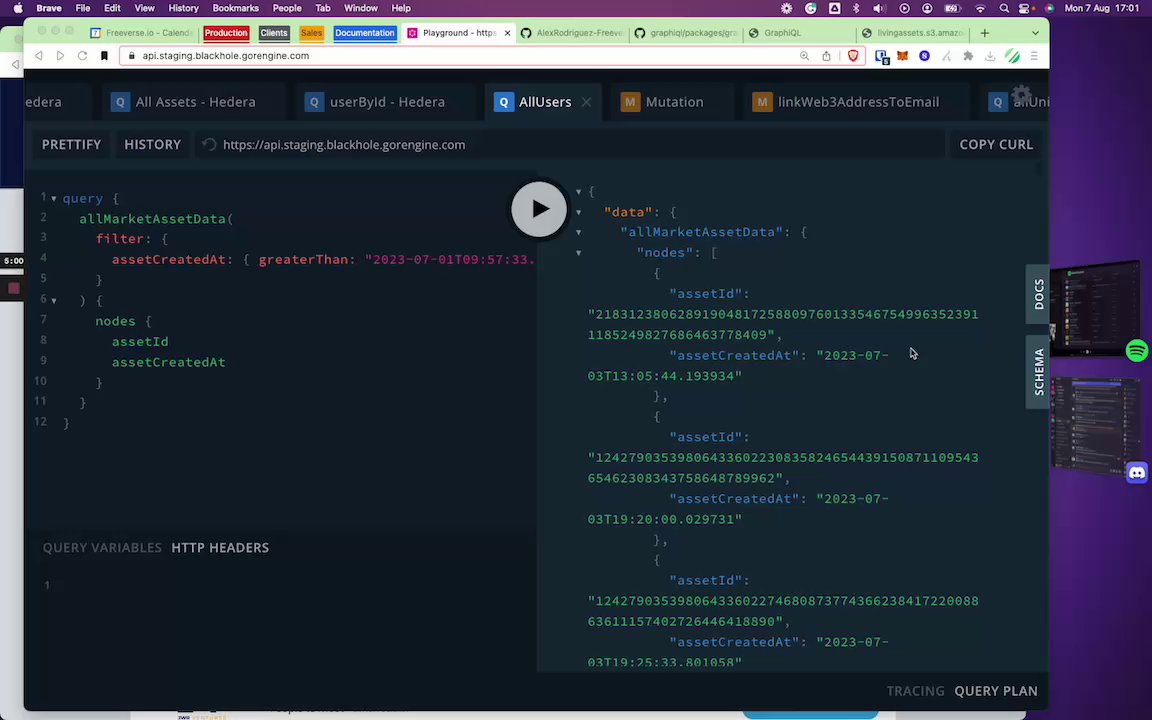Collapse the "data" object in results
The height and width of the screenshot is (720, 1152).
pyautogui.click(x=579, y=212)
